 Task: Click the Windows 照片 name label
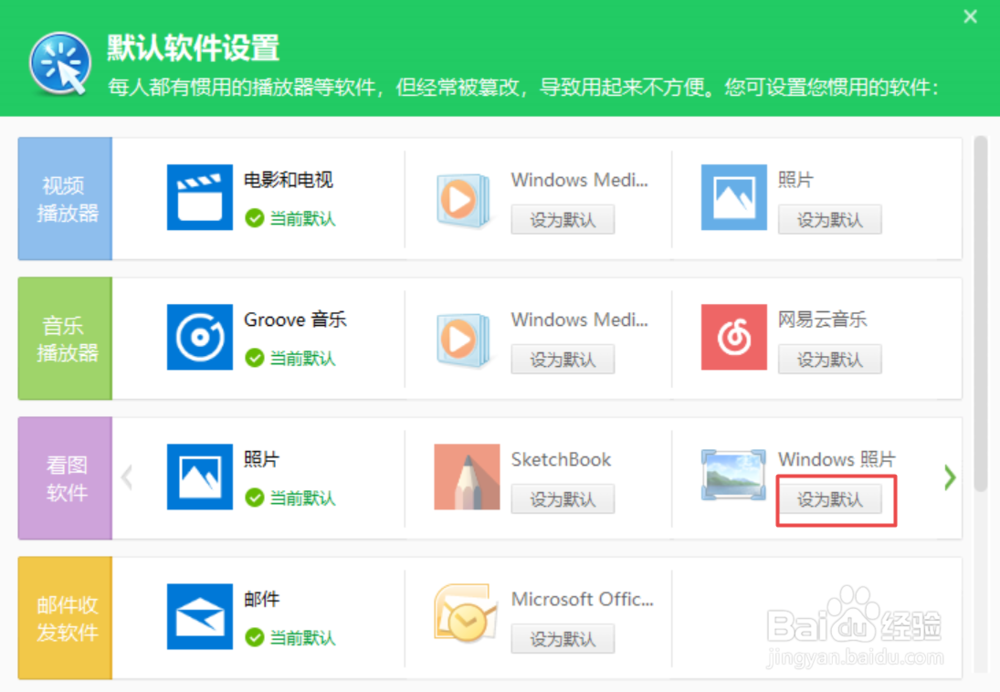tap(837, 459)
